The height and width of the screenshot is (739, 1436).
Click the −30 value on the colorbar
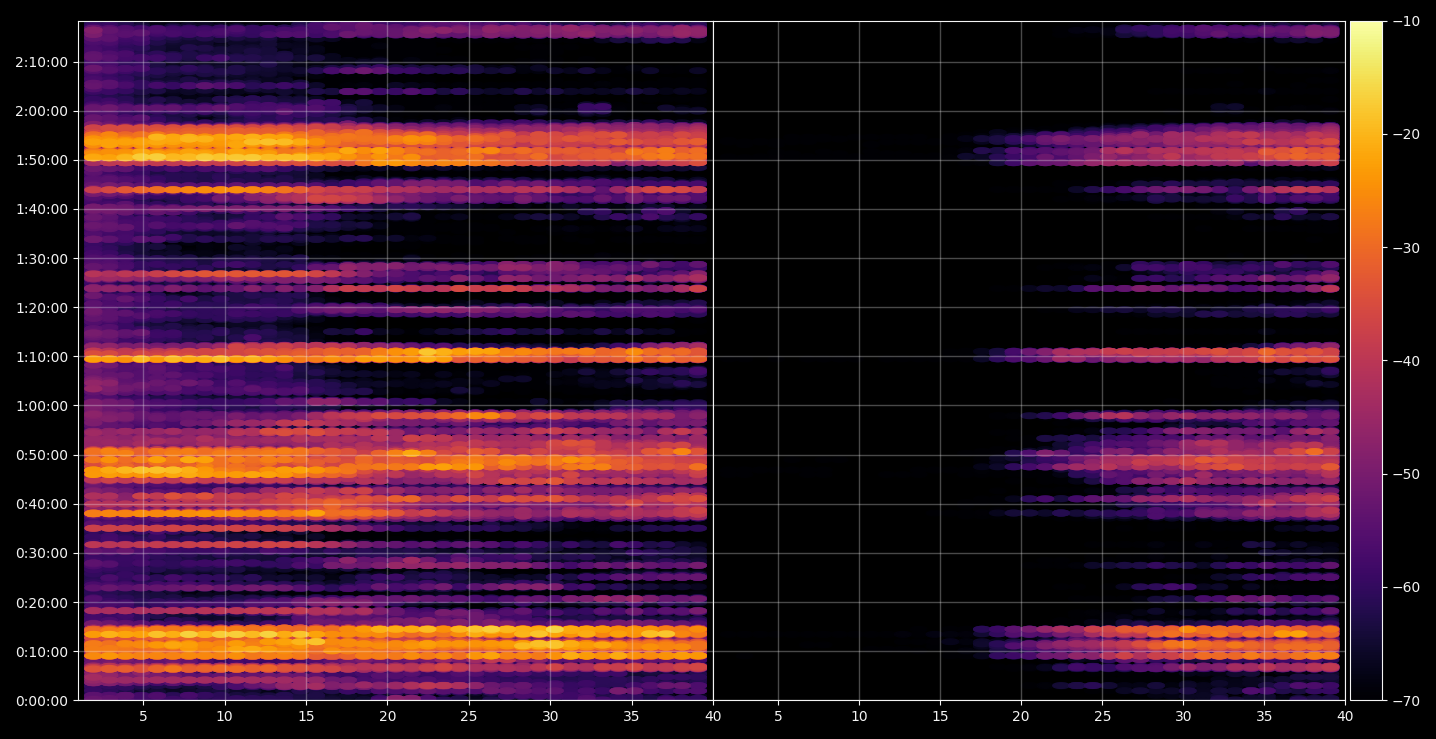click(1405, 248)
